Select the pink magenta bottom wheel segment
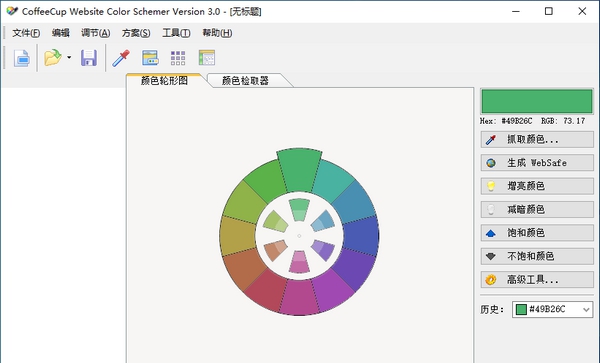The height and width of the screenshot is (363, 600). pyautogui.click(x=299, y=298)
